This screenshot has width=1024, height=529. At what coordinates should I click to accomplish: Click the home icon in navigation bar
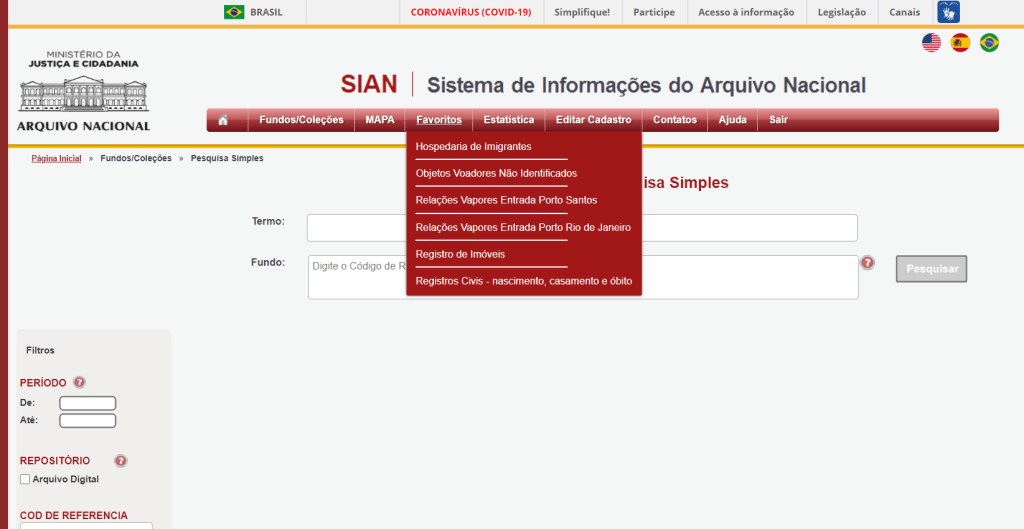(x=223, y=120)
